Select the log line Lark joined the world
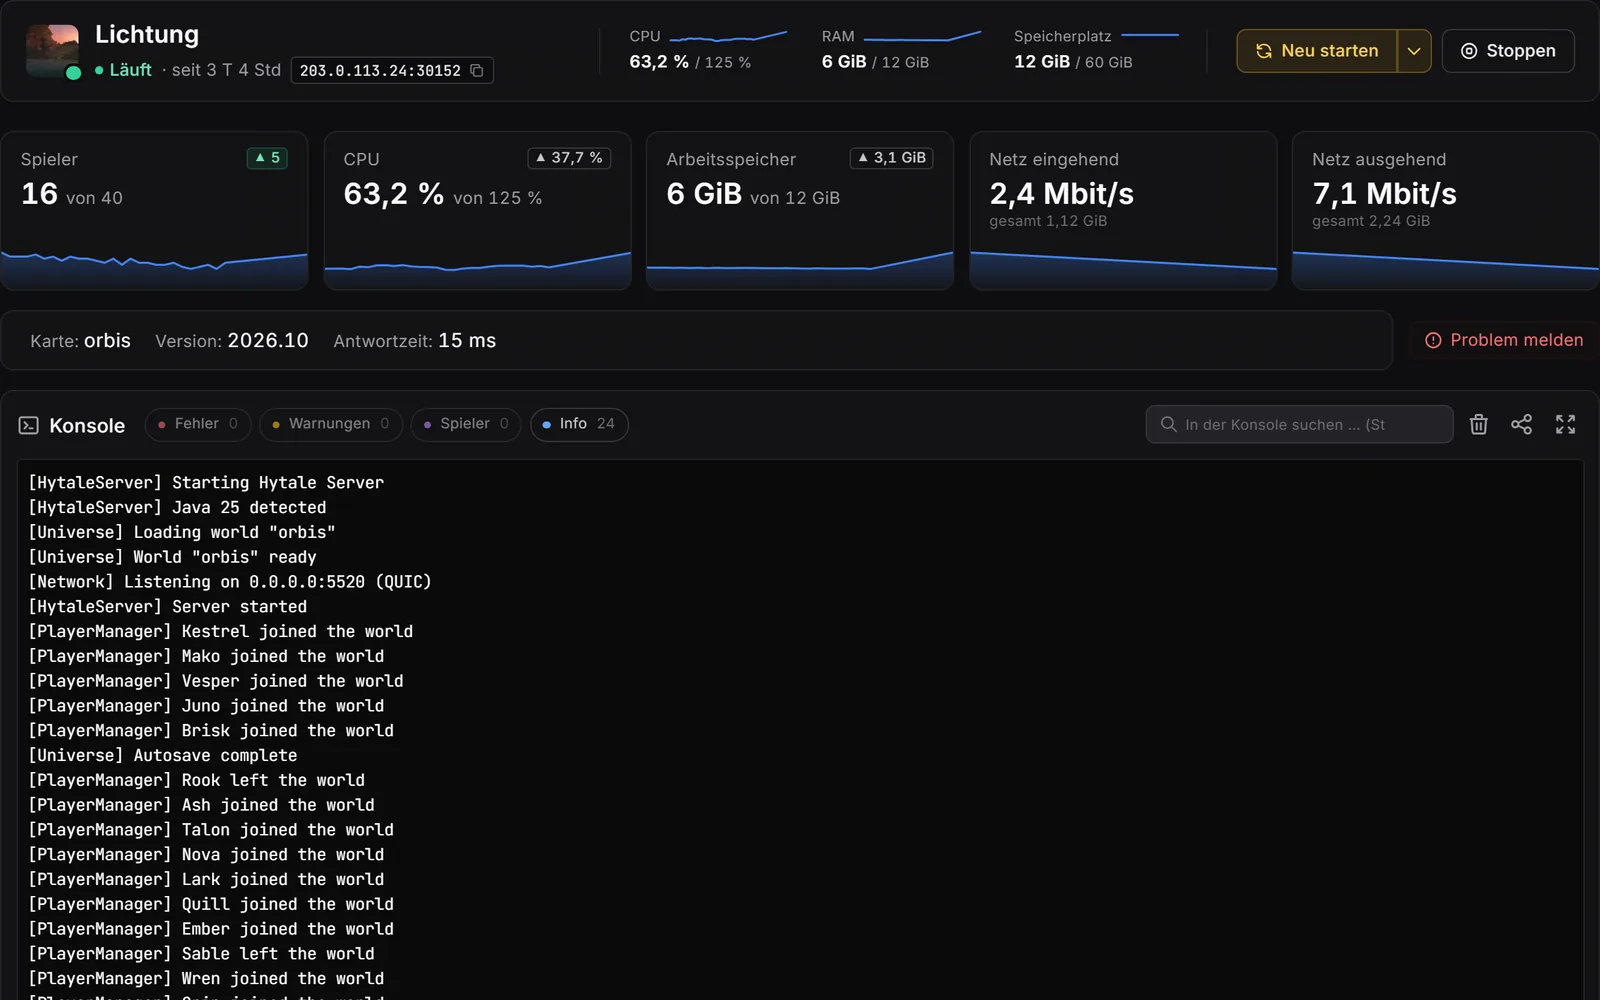Image resolution: width=1600 pixels, height=1000 pixels. (x=206, y=880)
